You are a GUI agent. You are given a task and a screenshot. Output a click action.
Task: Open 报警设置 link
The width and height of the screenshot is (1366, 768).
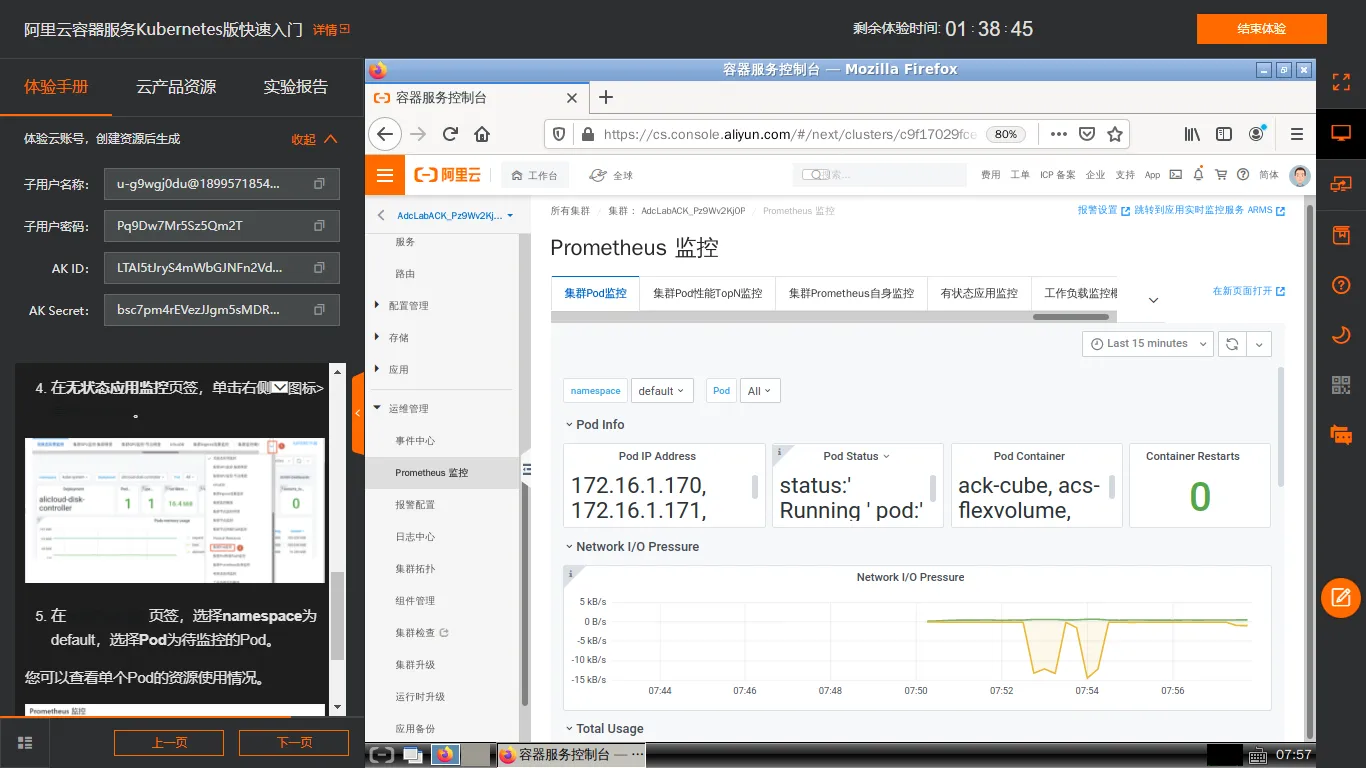pos(1103,211)
